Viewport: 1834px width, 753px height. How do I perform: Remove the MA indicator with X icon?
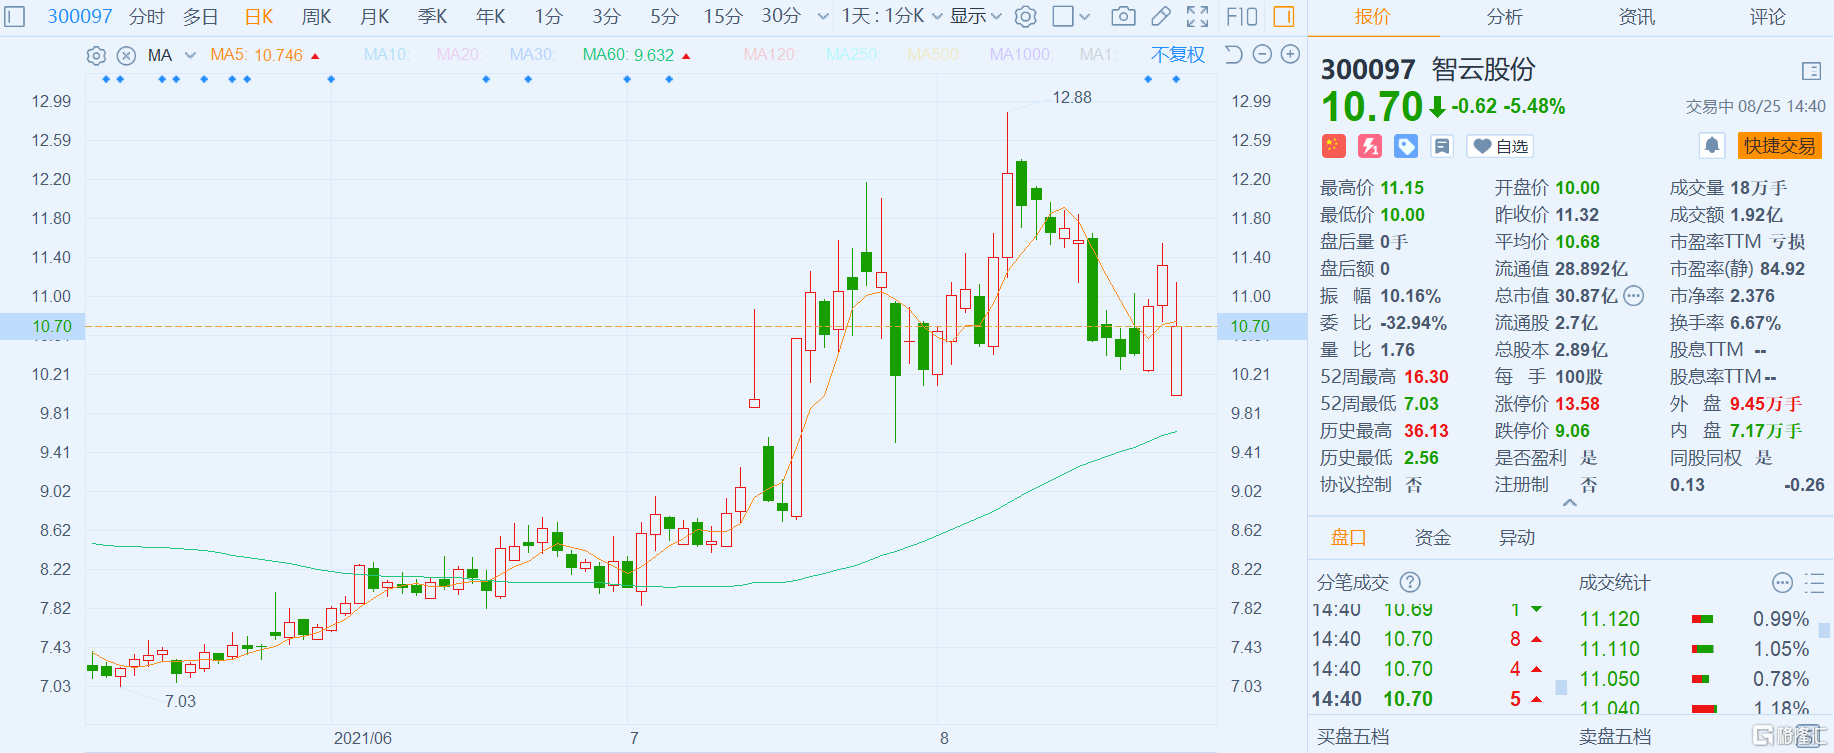[126, 56]
